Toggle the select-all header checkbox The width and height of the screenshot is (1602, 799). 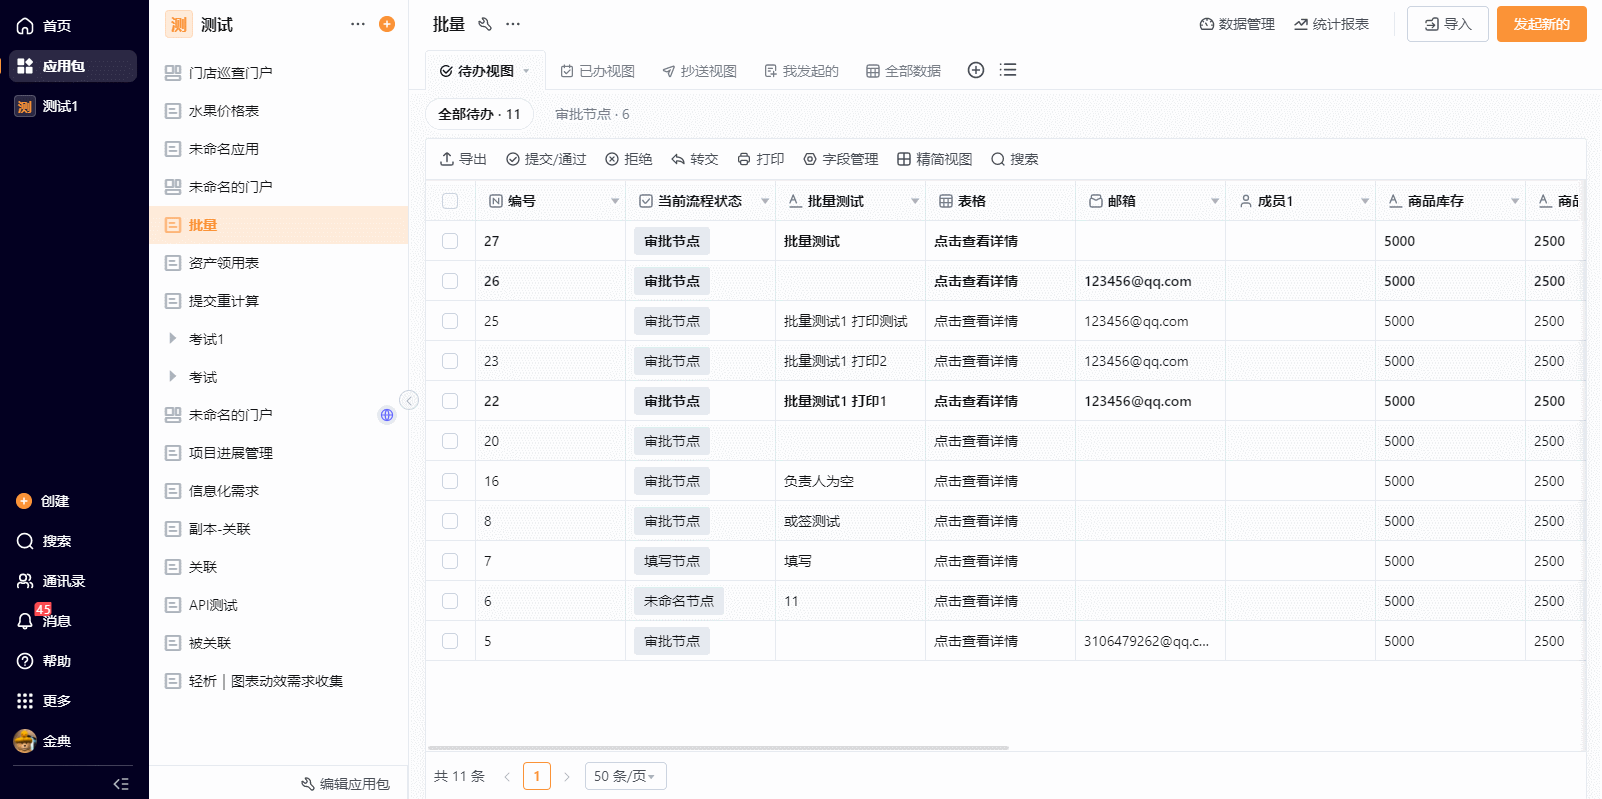pos(450,201)
